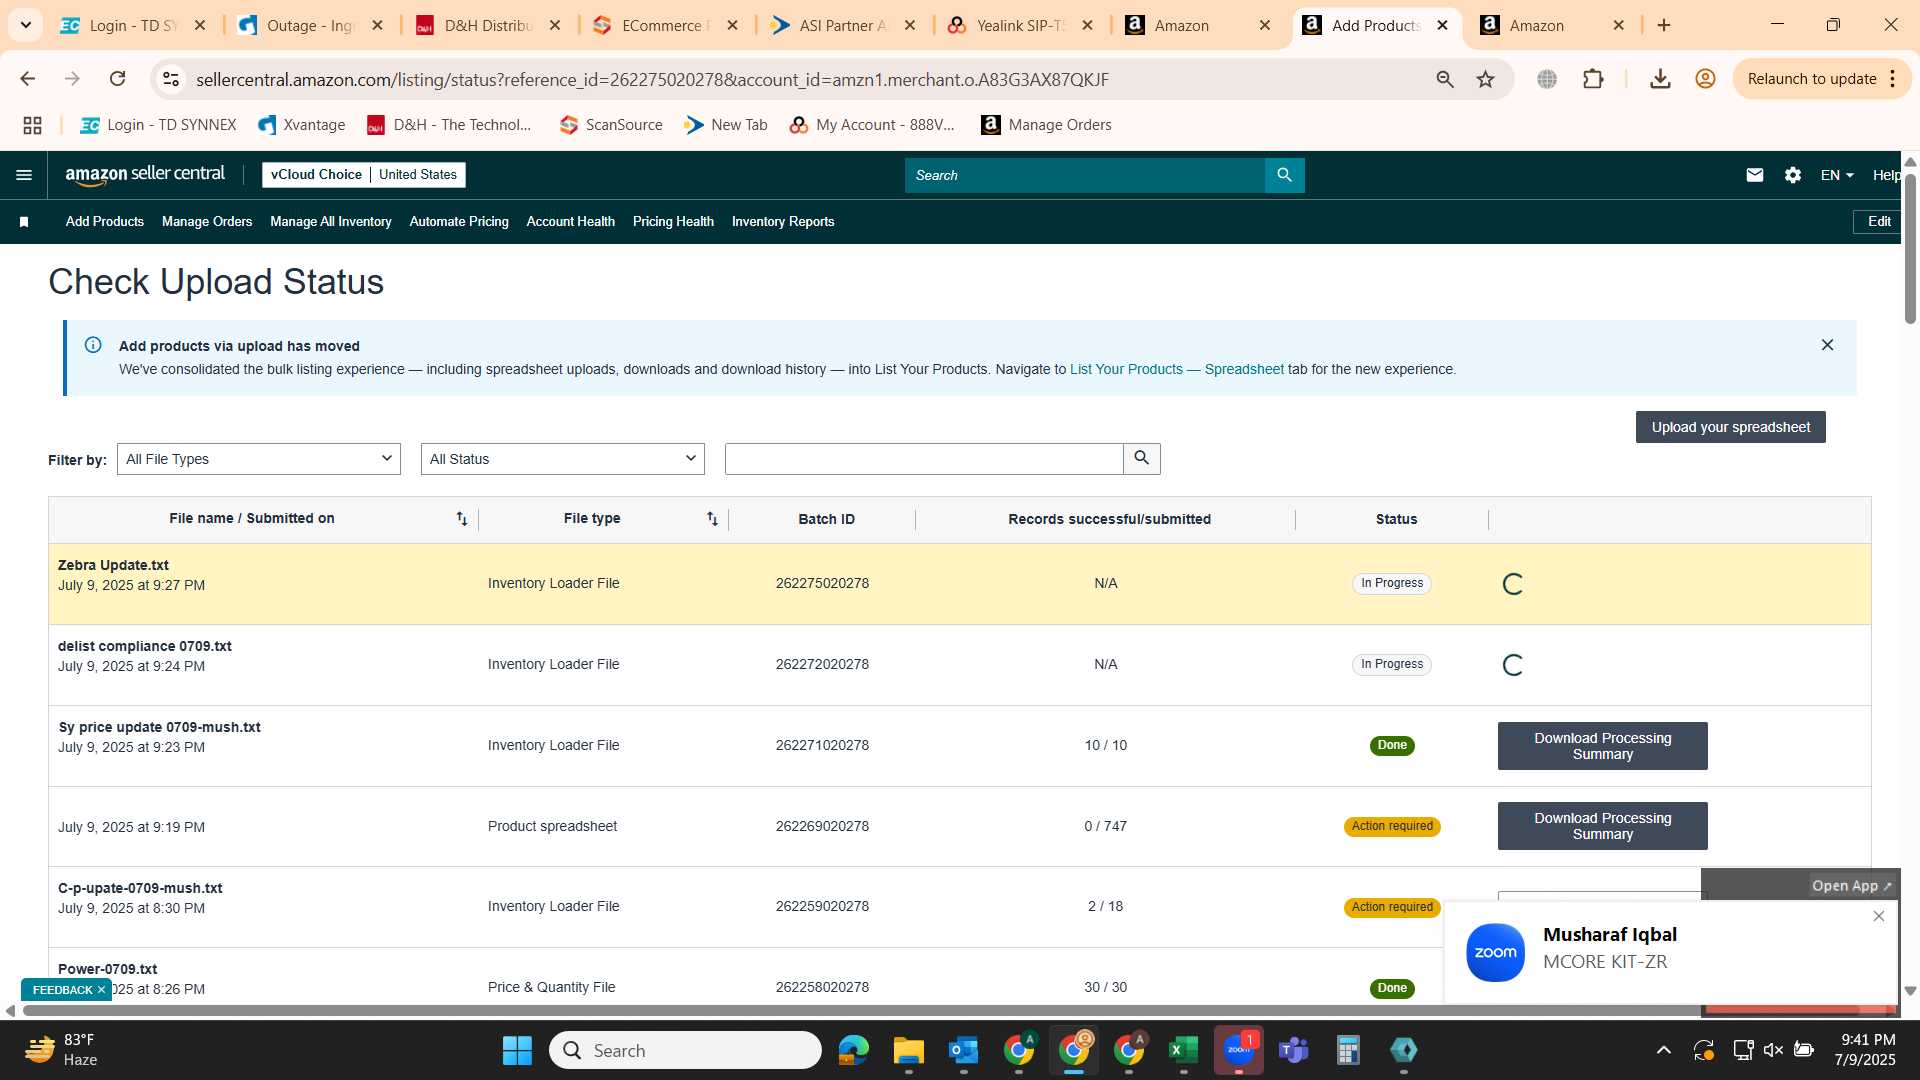
Task: Open File Explorer from taskbar
Action: [x=908, y=1050]
